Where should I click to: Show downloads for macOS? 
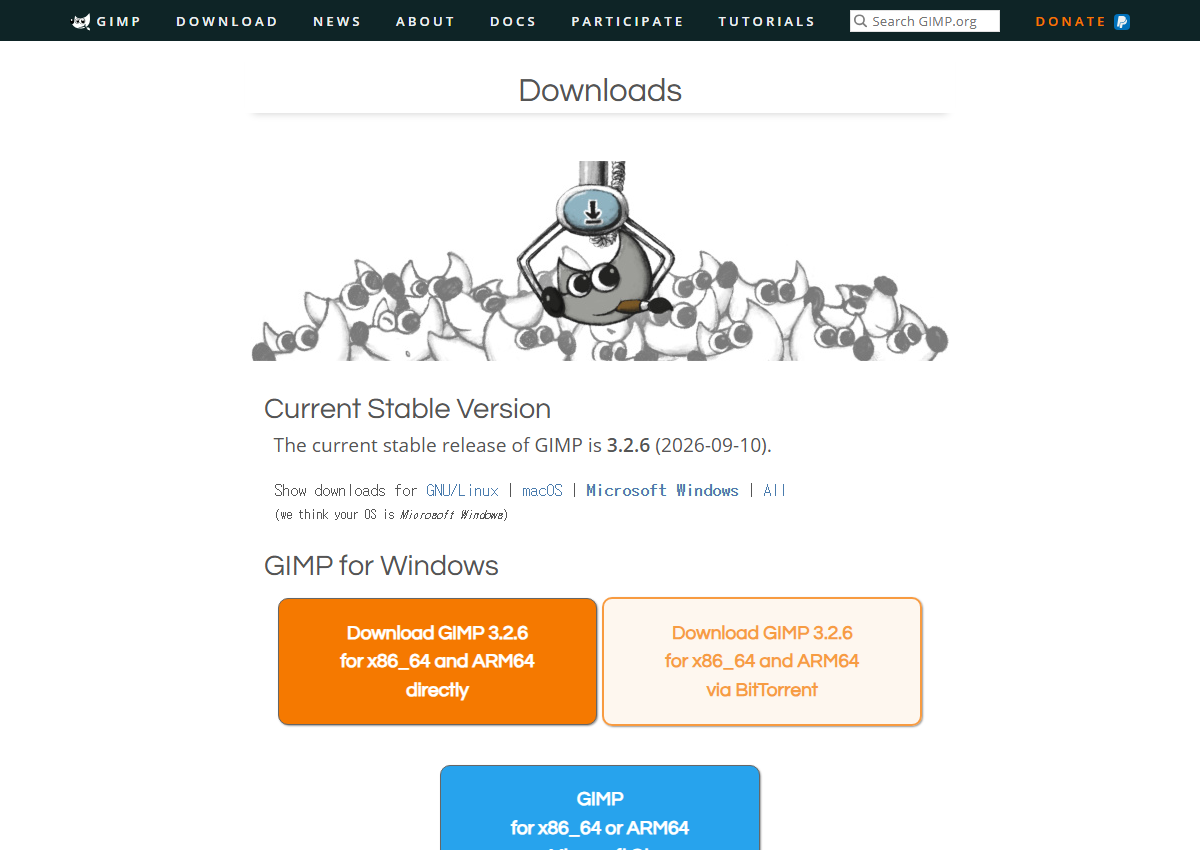point(542,490)
